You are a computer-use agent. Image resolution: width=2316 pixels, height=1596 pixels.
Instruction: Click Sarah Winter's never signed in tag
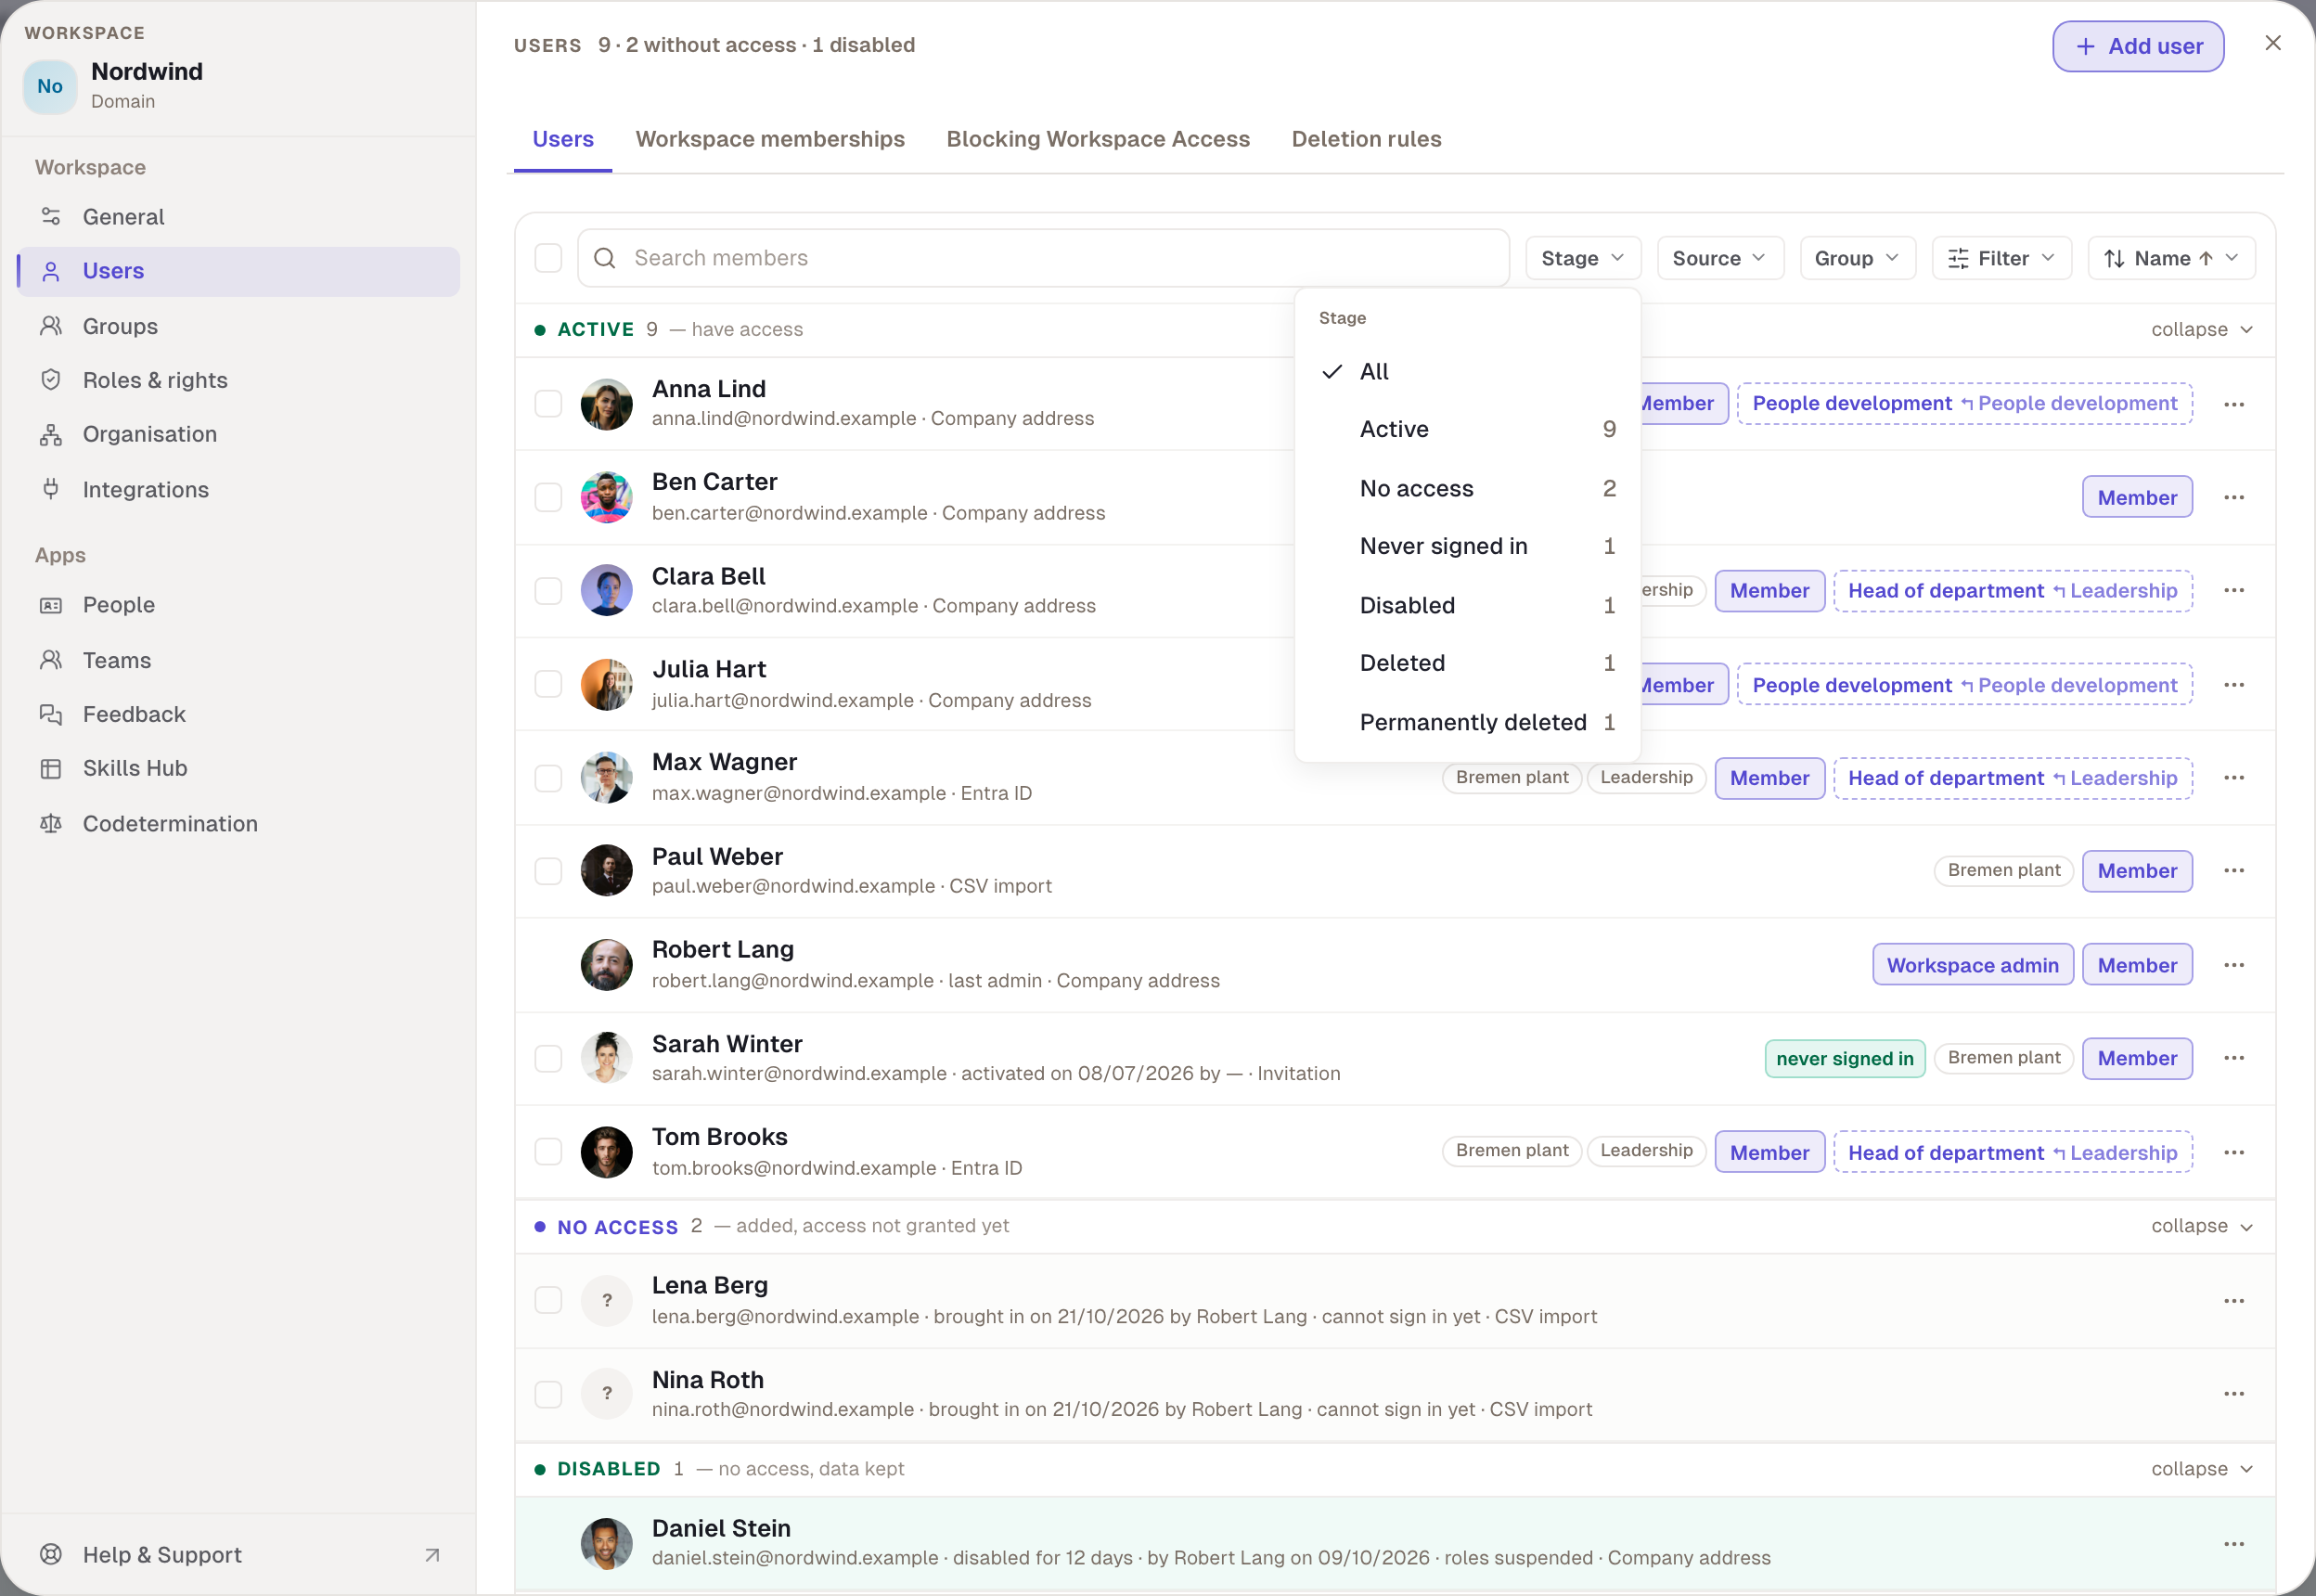1844,1058
